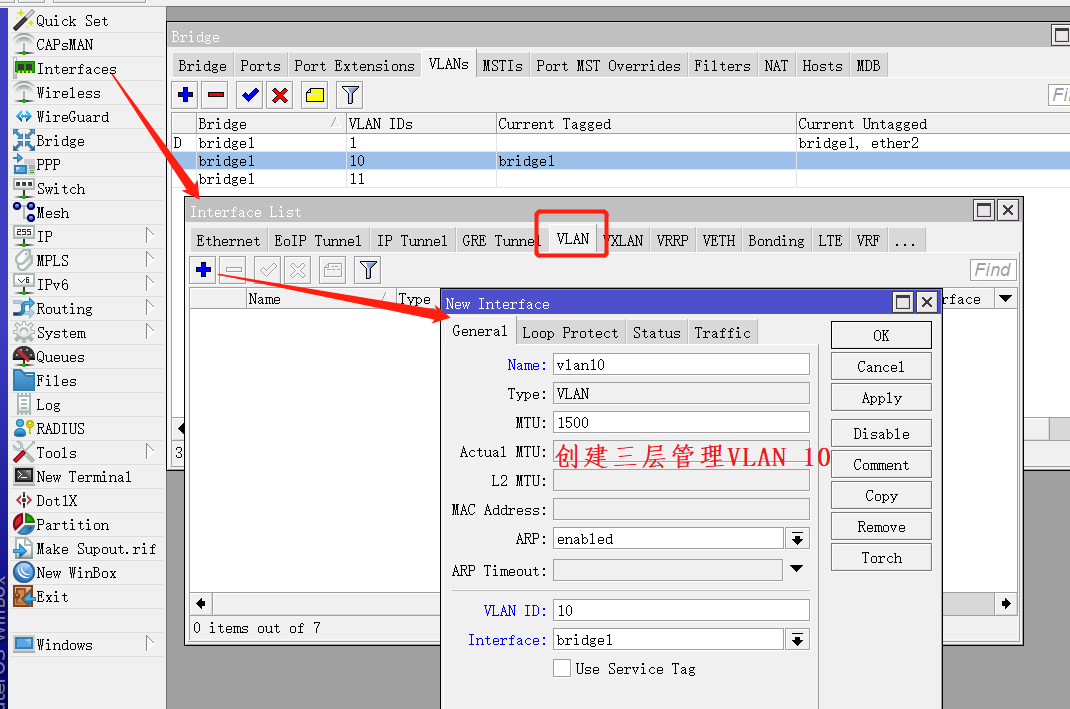Expand the IP submenu in sidebar
This screenshot has height=709, width=1070.
point(150,237)
